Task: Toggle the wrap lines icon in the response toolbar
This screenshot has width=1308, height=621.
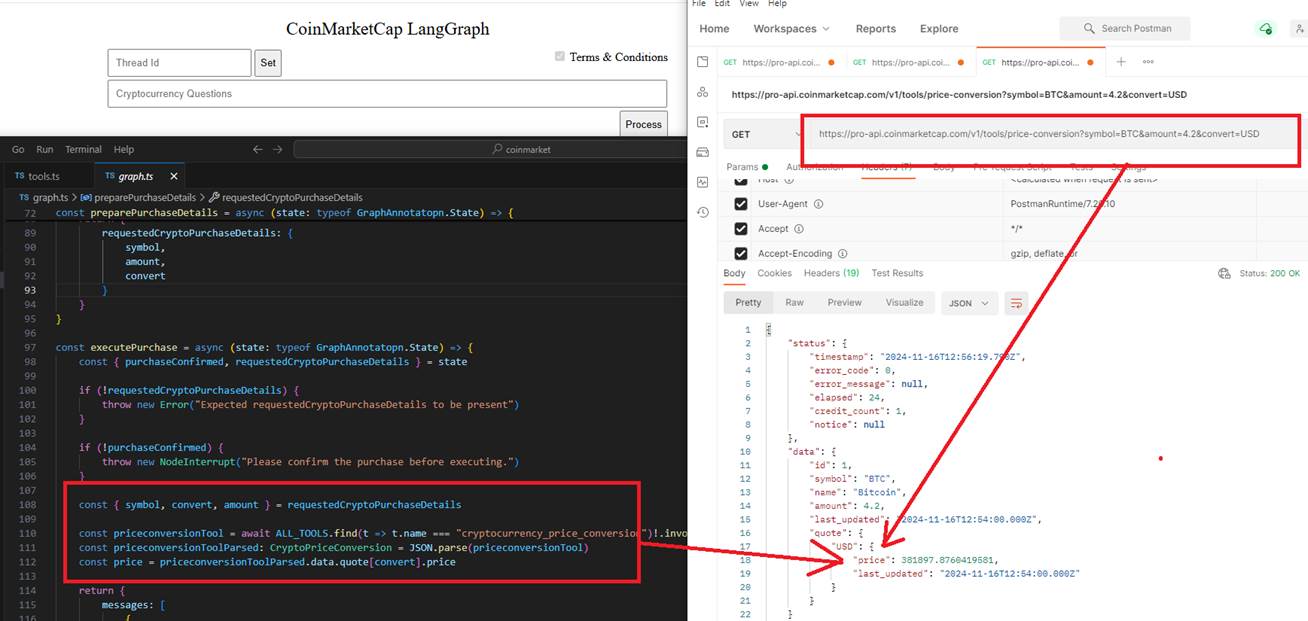Action: [1016, 303]
